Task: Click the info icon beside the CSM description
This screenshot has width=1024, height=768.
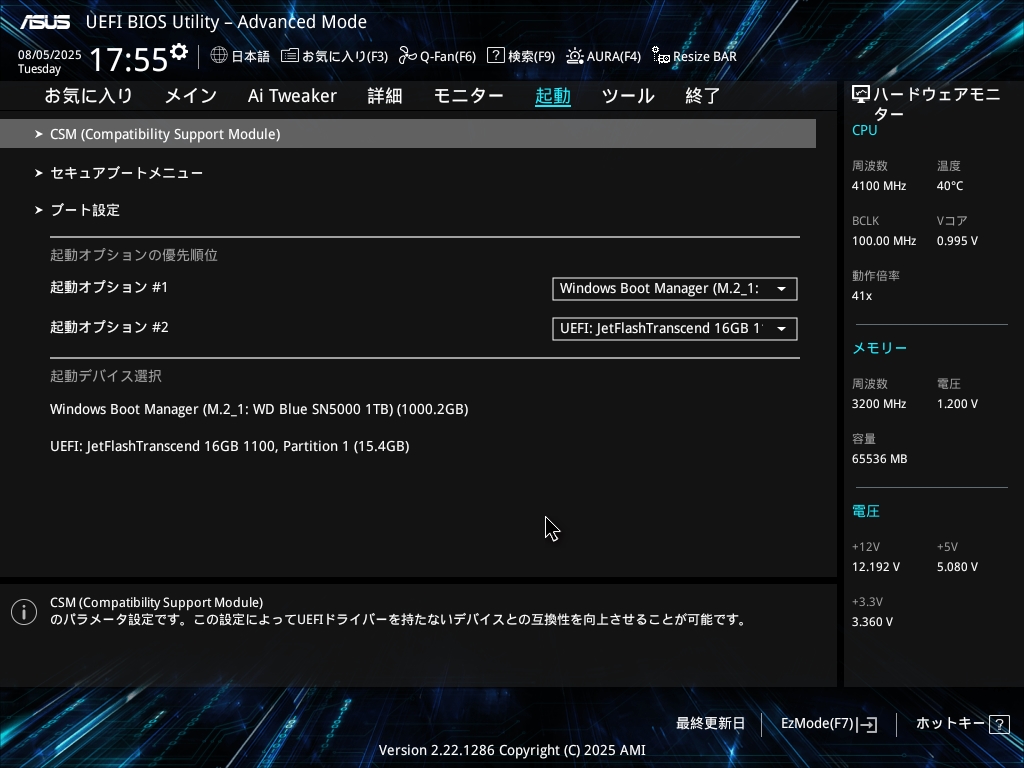Action: 24,612
